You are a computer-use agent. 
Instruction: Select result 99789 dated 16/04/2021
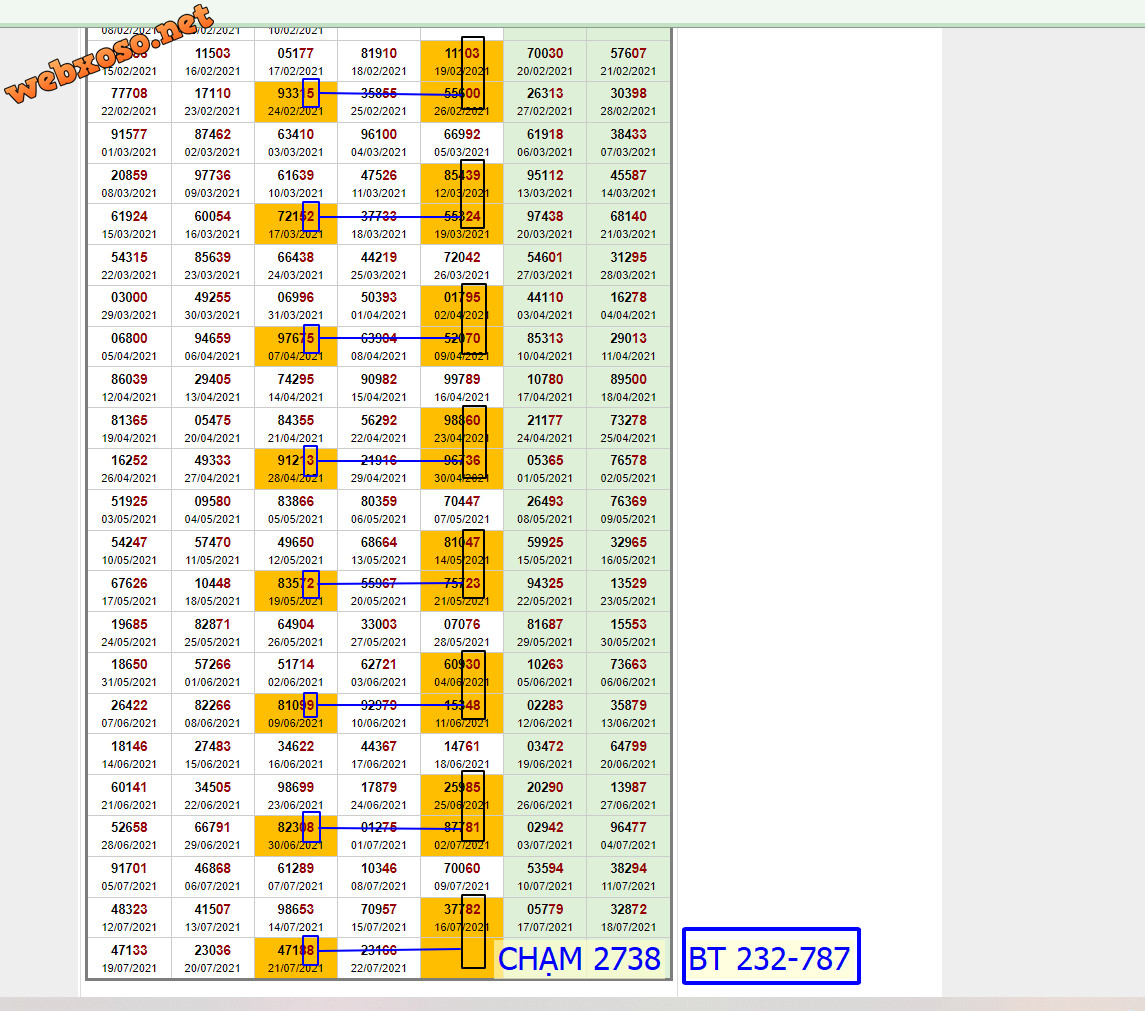pyautogui.click(x=461, y=387)
